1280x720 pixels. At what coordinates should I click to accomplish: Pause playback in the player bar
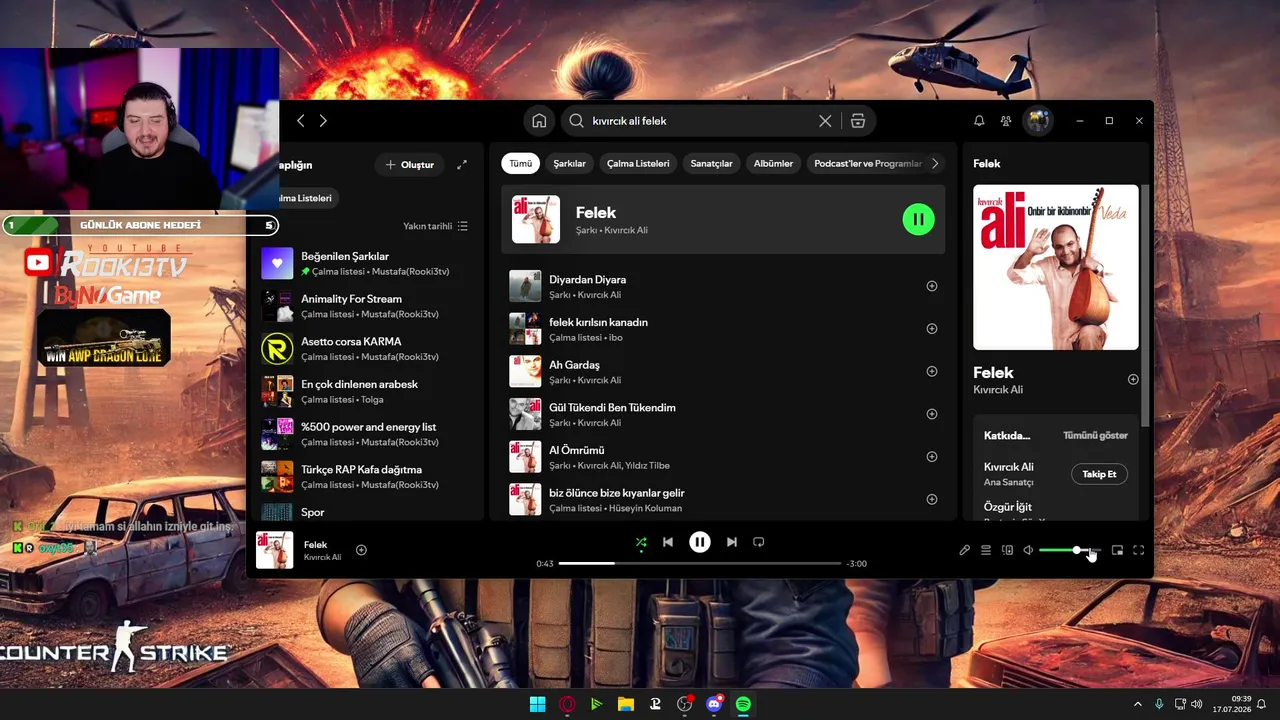tap(700, 542)
